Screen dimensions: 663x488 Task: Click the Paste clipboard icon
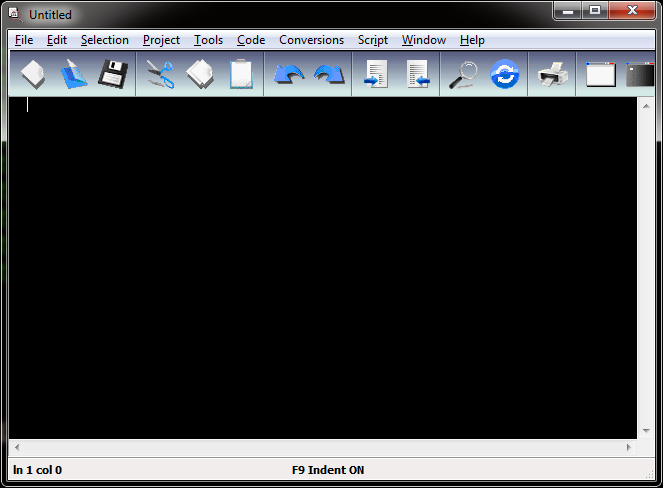[241, 74]
